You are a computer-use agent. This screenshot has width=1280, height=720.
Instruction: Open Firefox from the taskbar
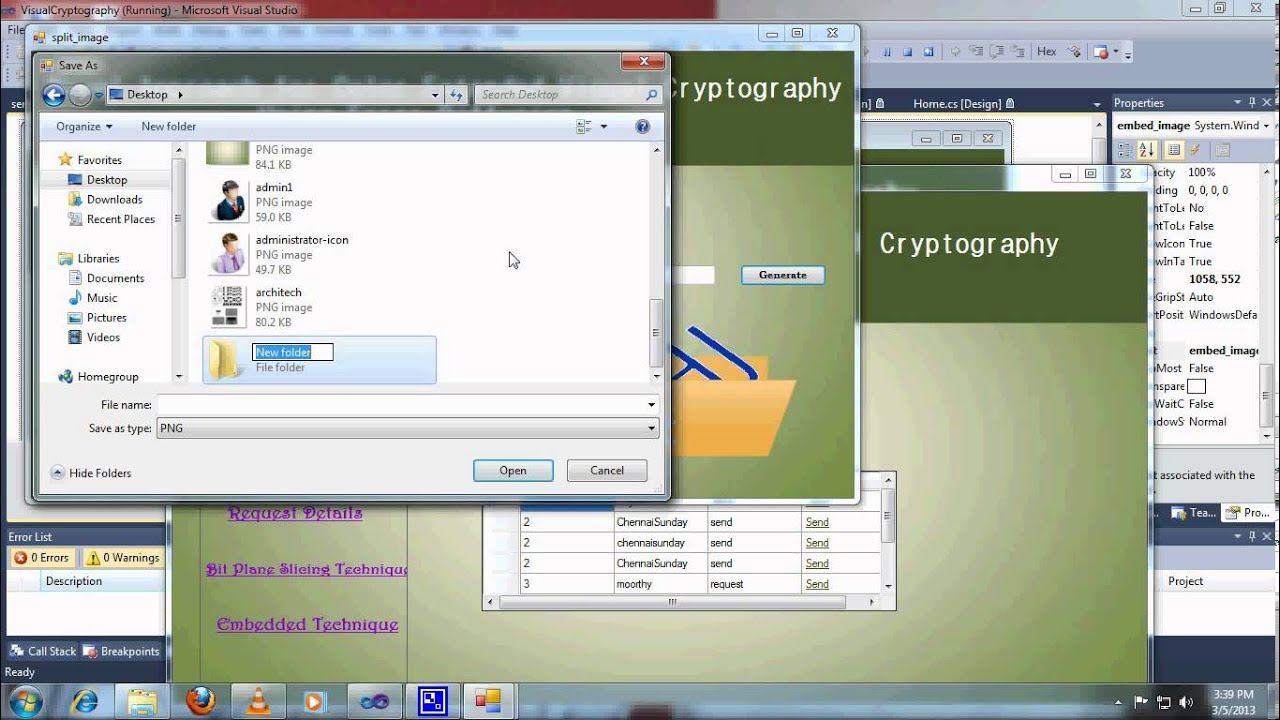[x=200, y=702]
